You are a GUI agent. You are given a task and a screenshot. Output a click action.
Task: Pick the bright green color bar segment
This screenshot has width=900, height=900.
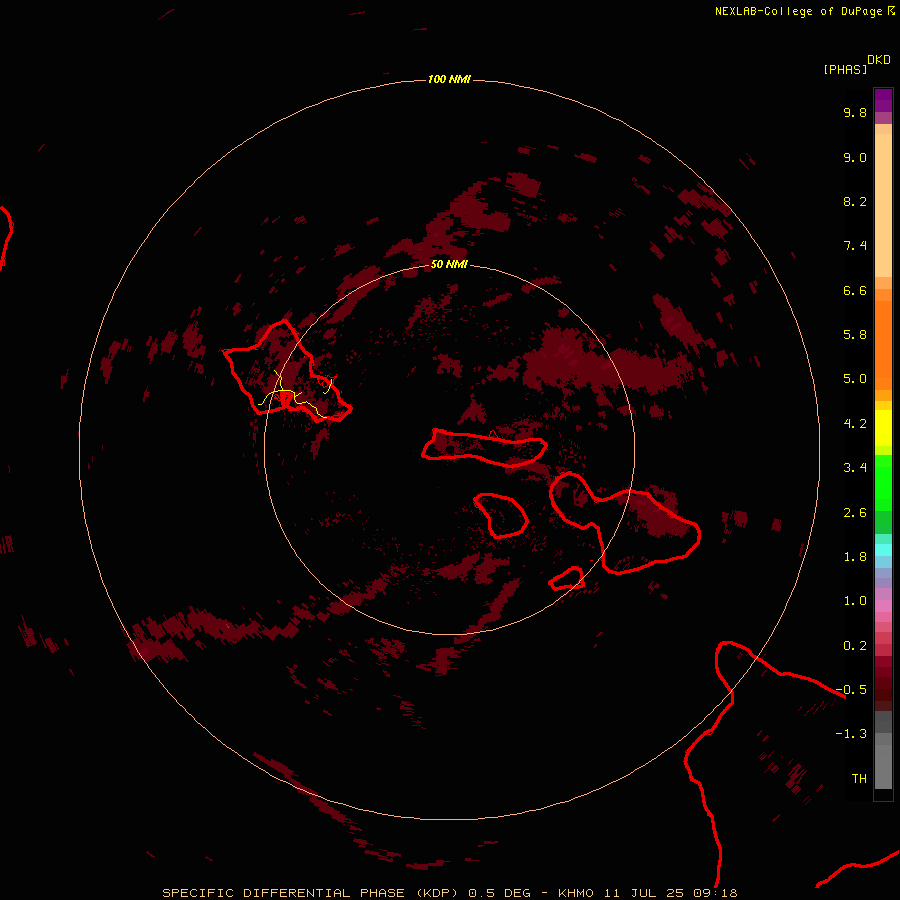pyautogui.click(x=883, y=482)
